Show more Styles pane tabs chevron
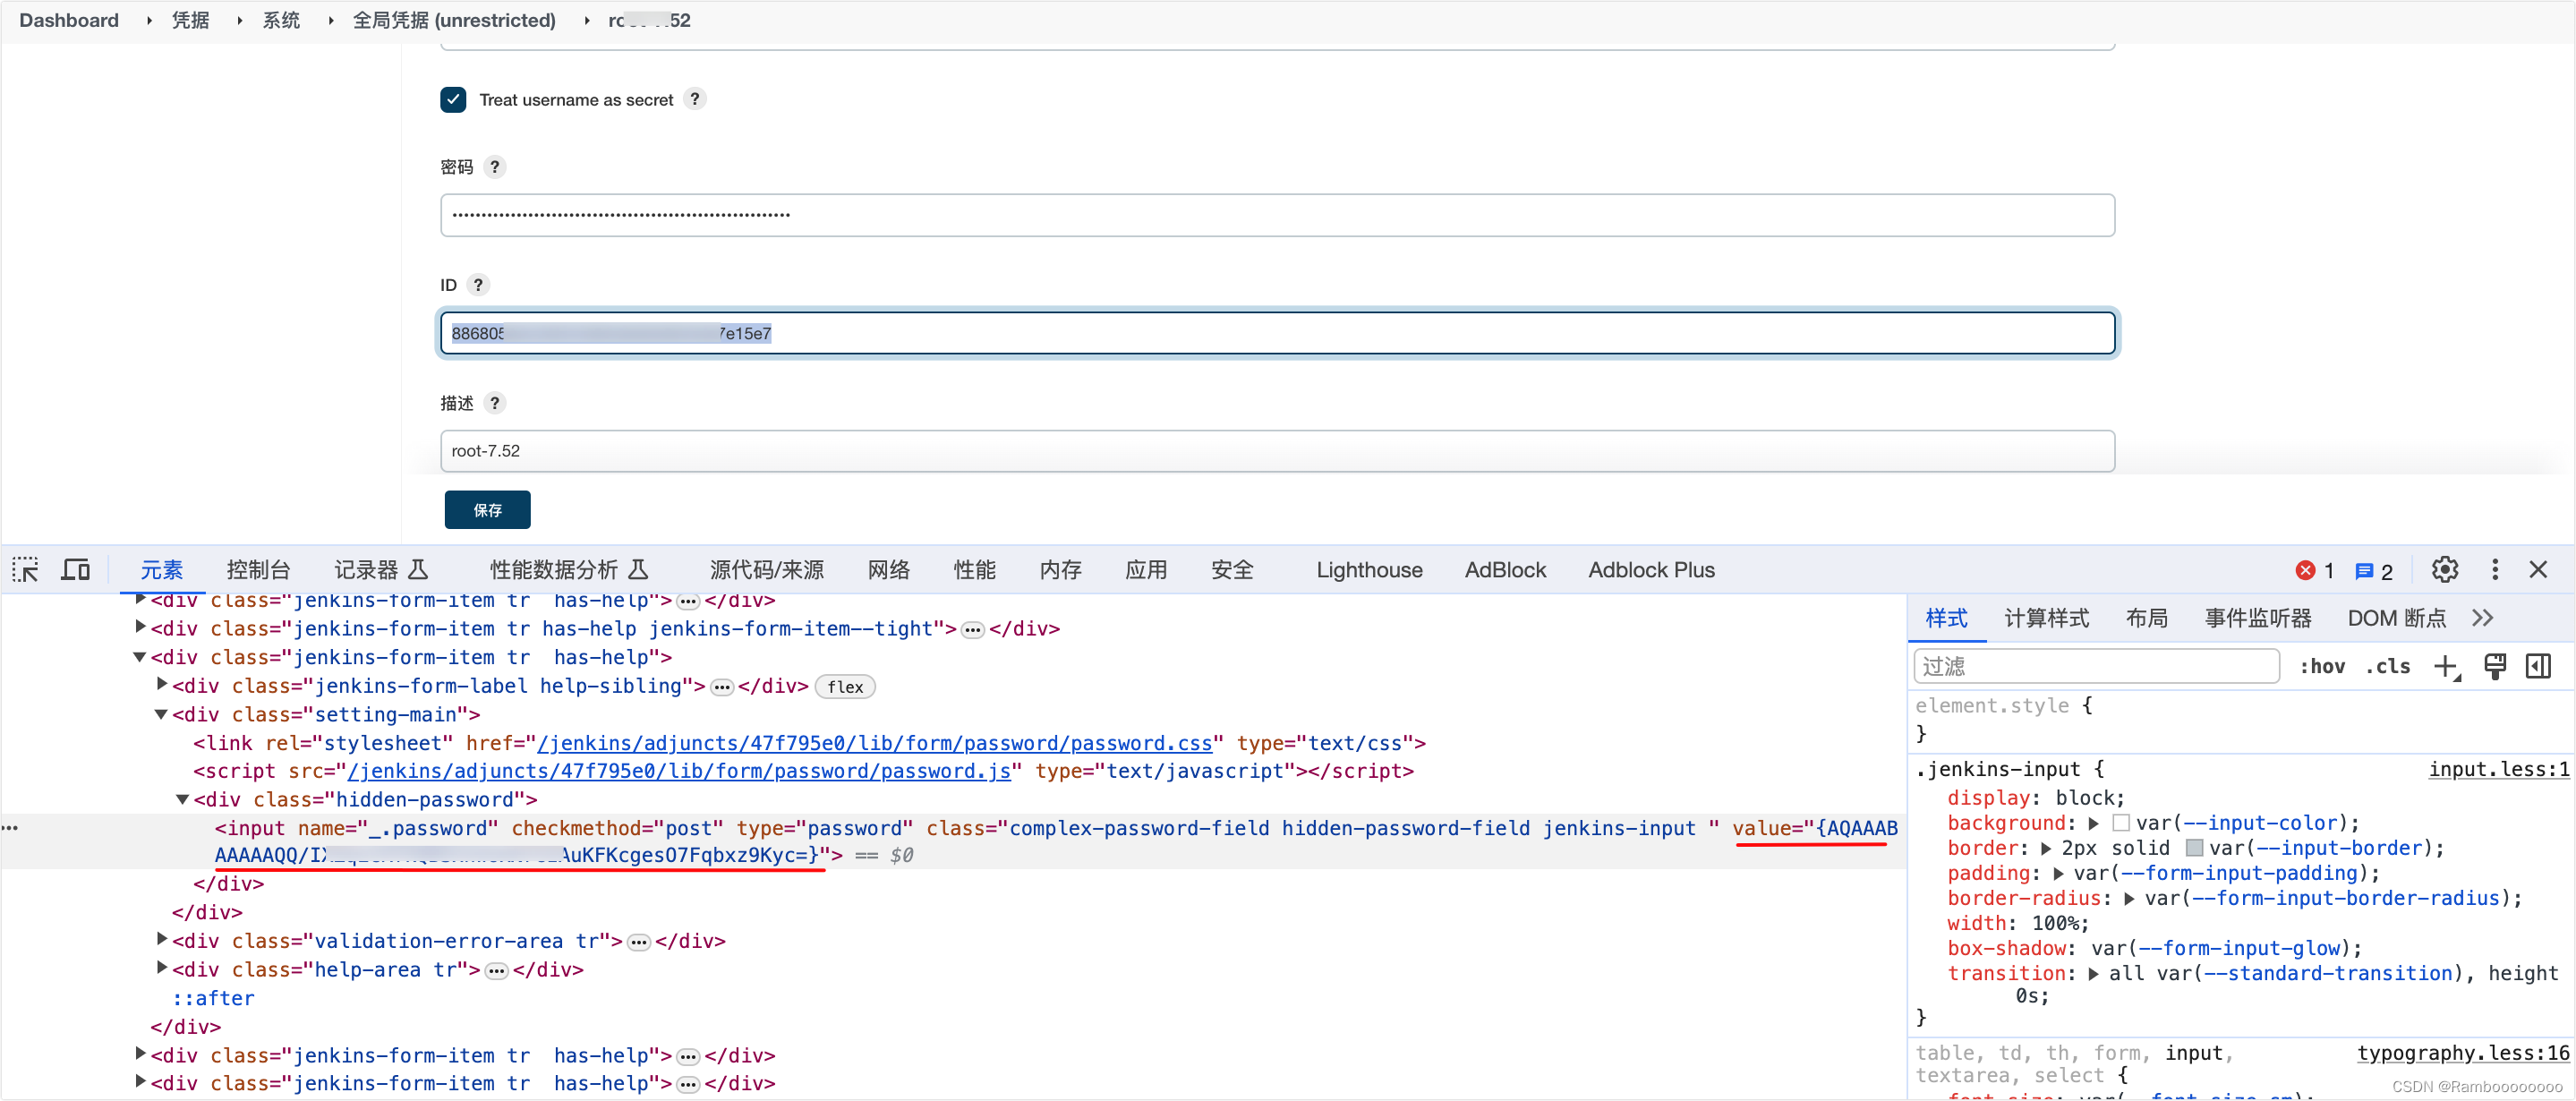 tap(2482, 618)
